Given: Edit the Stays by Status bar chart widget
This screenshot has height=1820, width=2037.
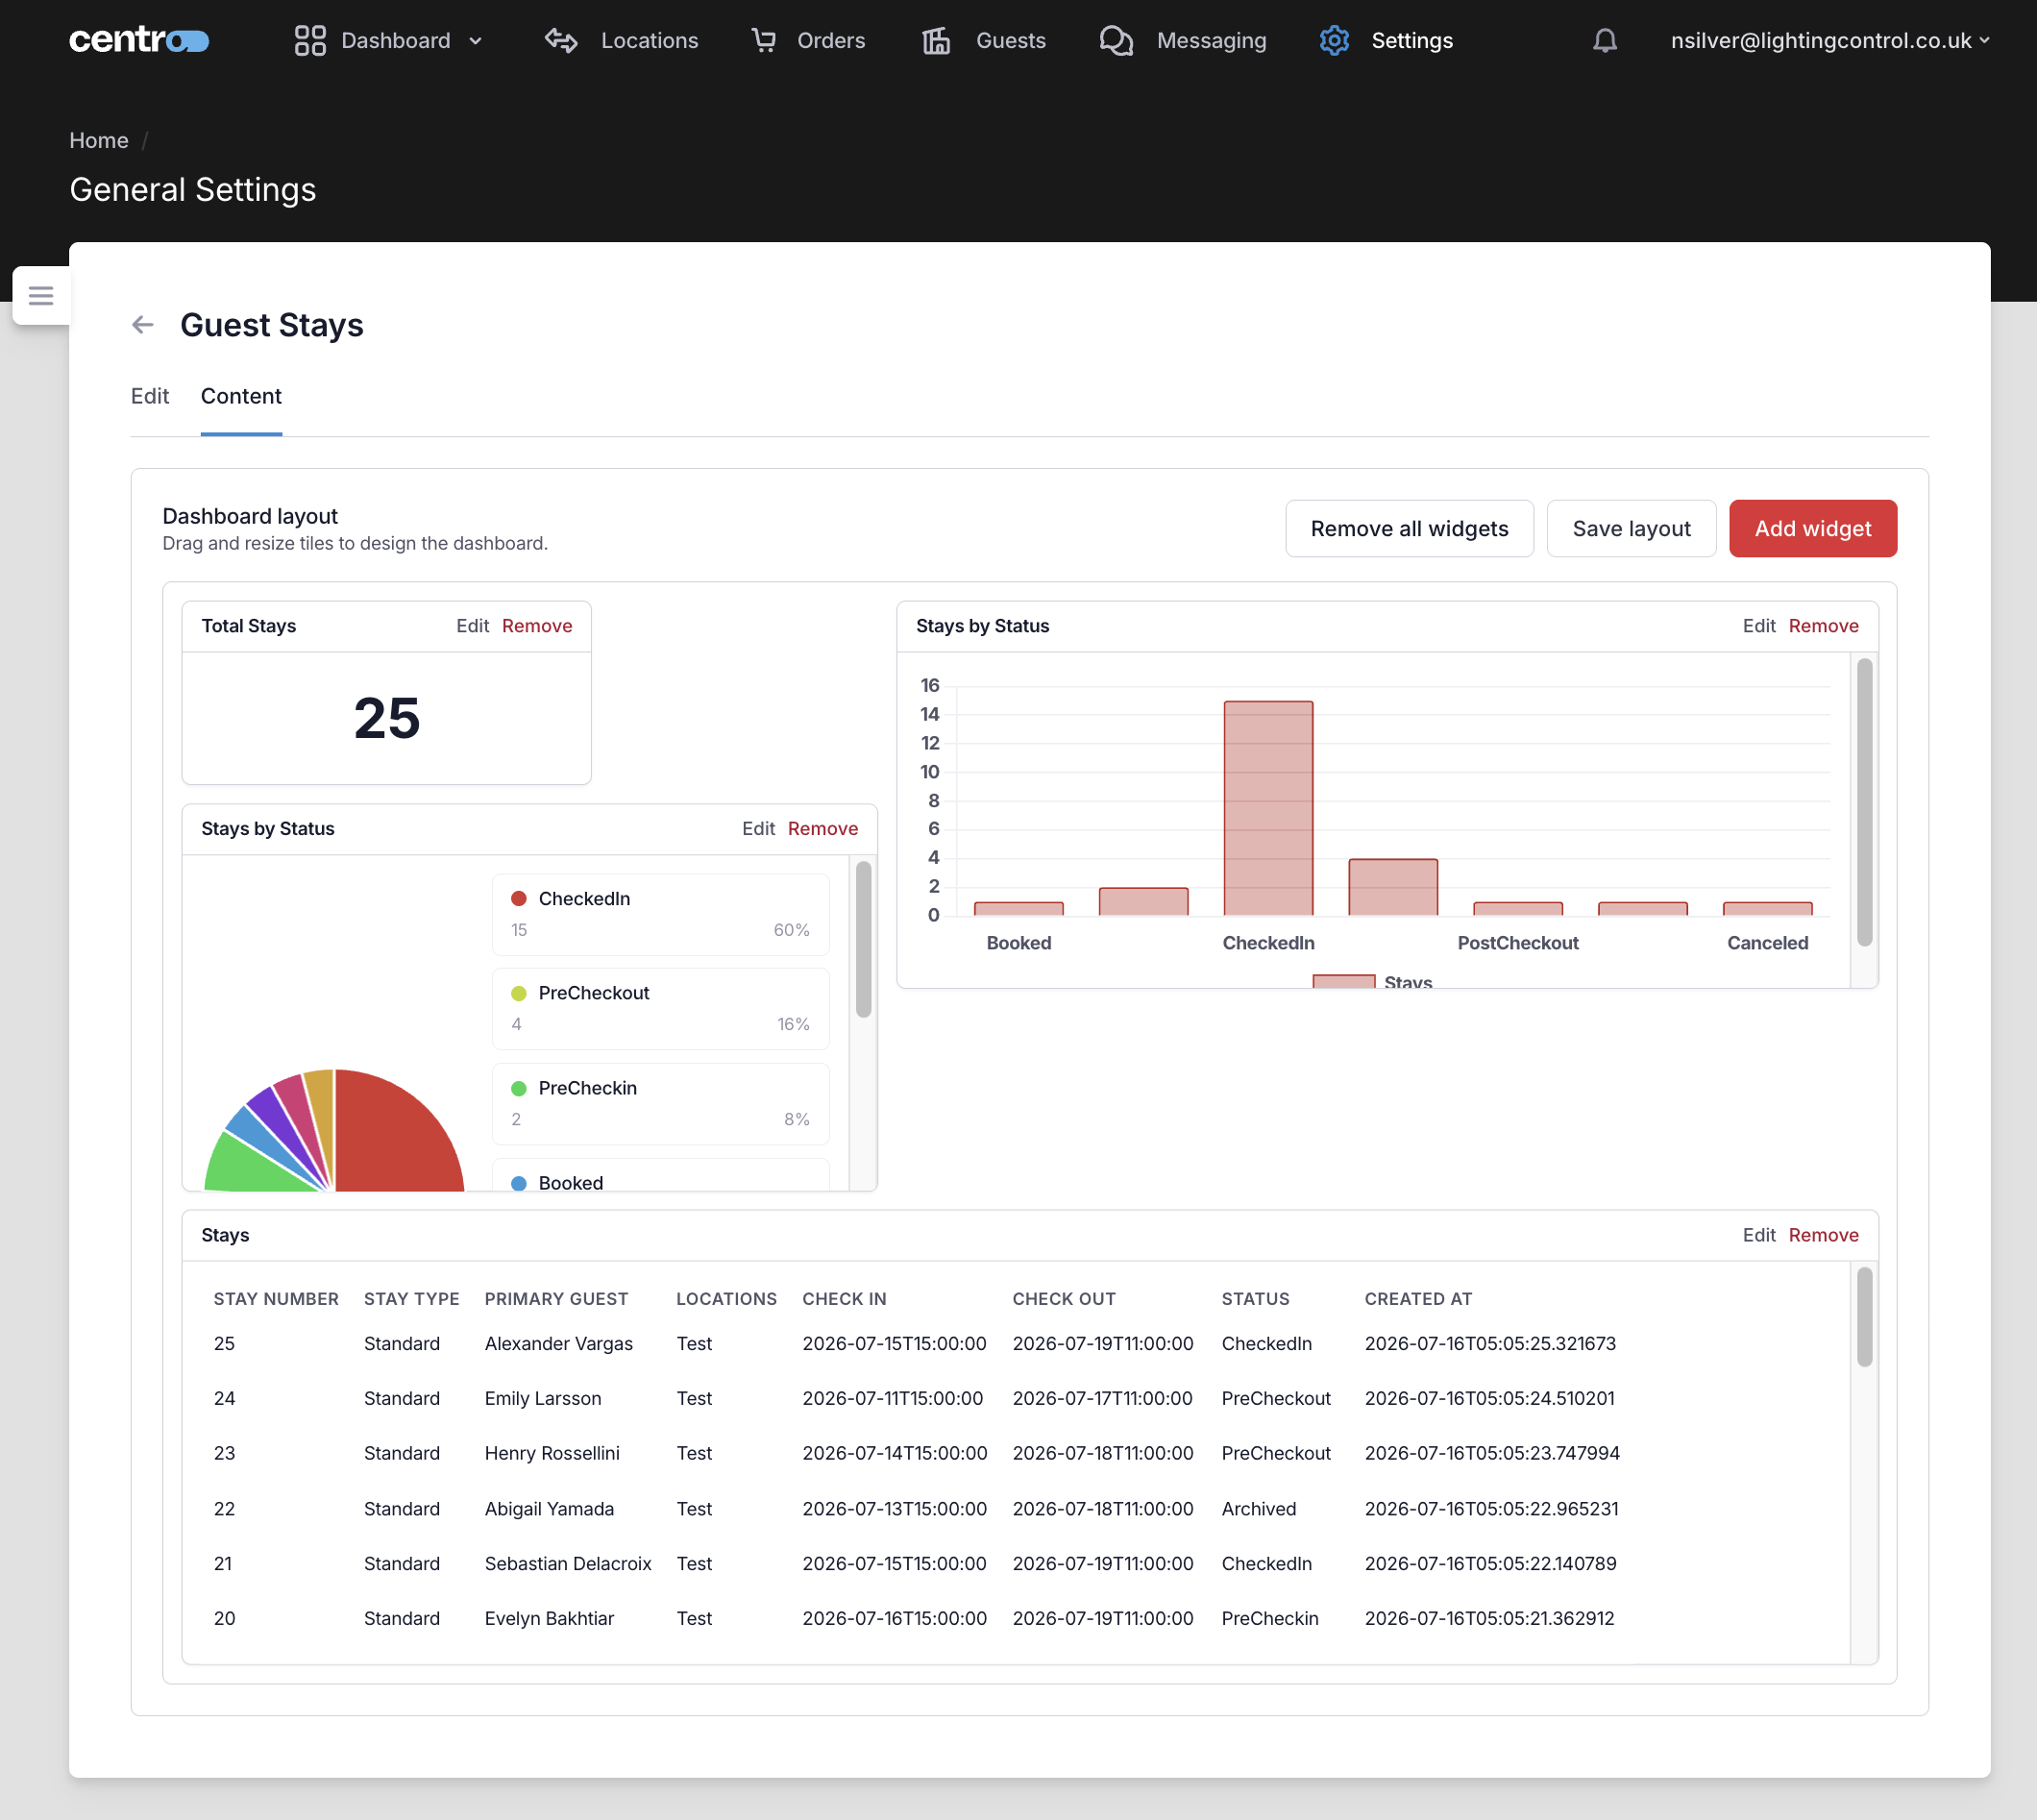Looking at the screenshot, I should coord(1758,626).
